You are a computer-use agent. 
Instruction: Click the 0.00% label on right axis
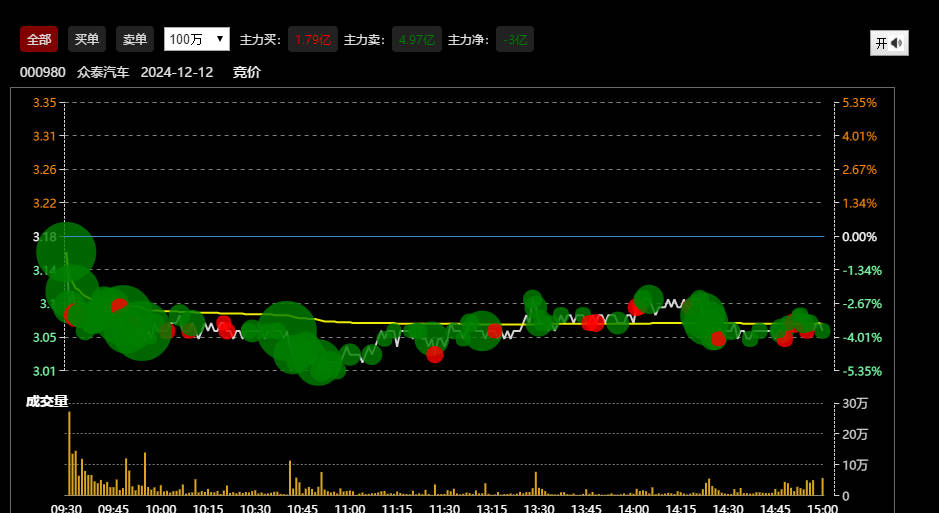tap(859, 237)
